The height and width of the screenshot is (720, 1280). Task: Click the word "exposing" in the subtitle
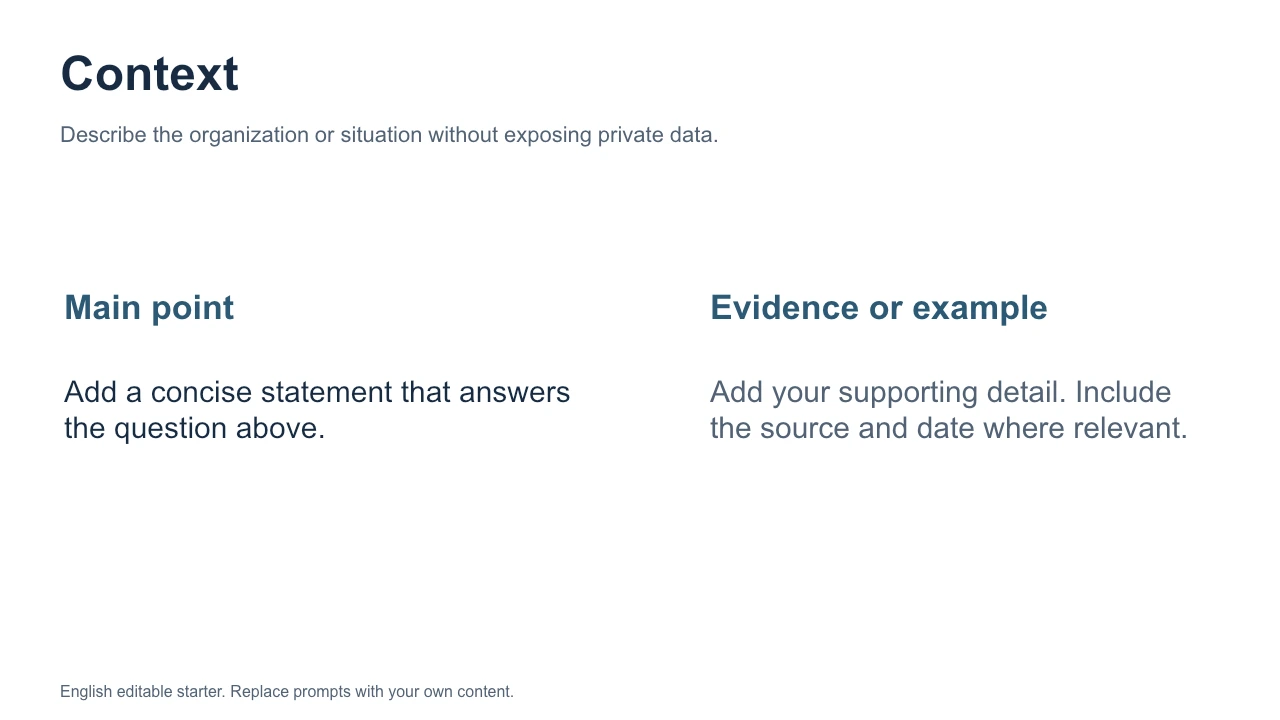[548, 135]
